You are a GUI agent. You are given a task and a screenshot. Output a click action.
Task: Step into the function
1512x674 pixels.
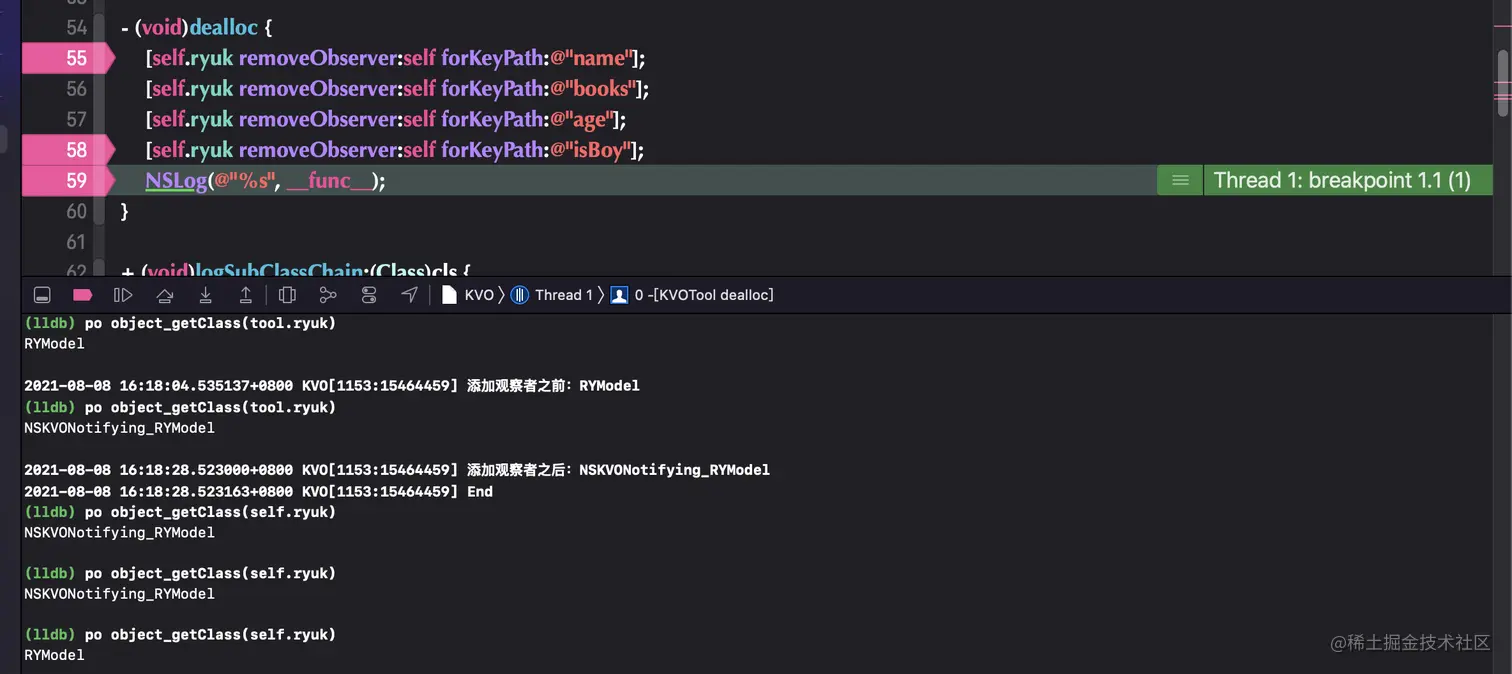205,295
